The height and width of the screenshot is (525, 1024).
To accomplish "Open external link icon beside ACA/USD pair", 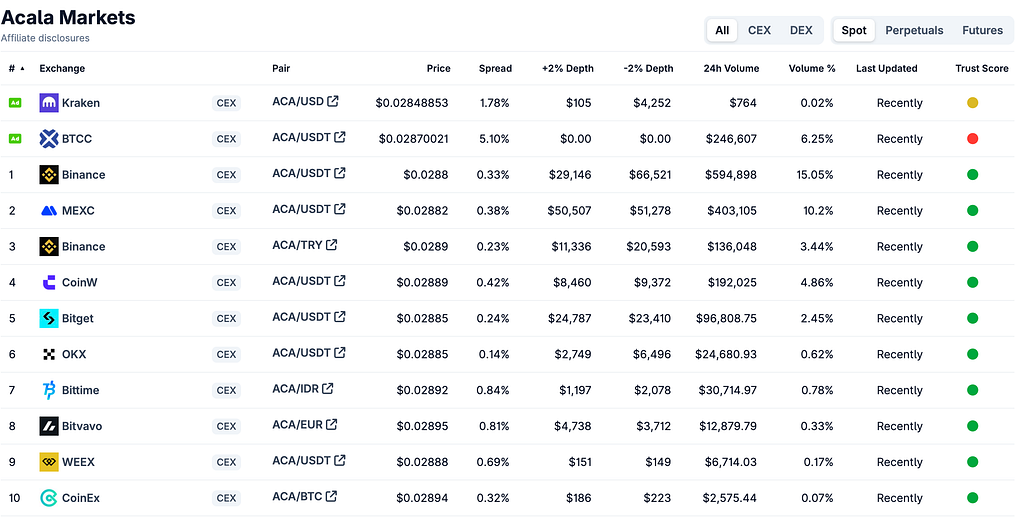I will [333, 101].
